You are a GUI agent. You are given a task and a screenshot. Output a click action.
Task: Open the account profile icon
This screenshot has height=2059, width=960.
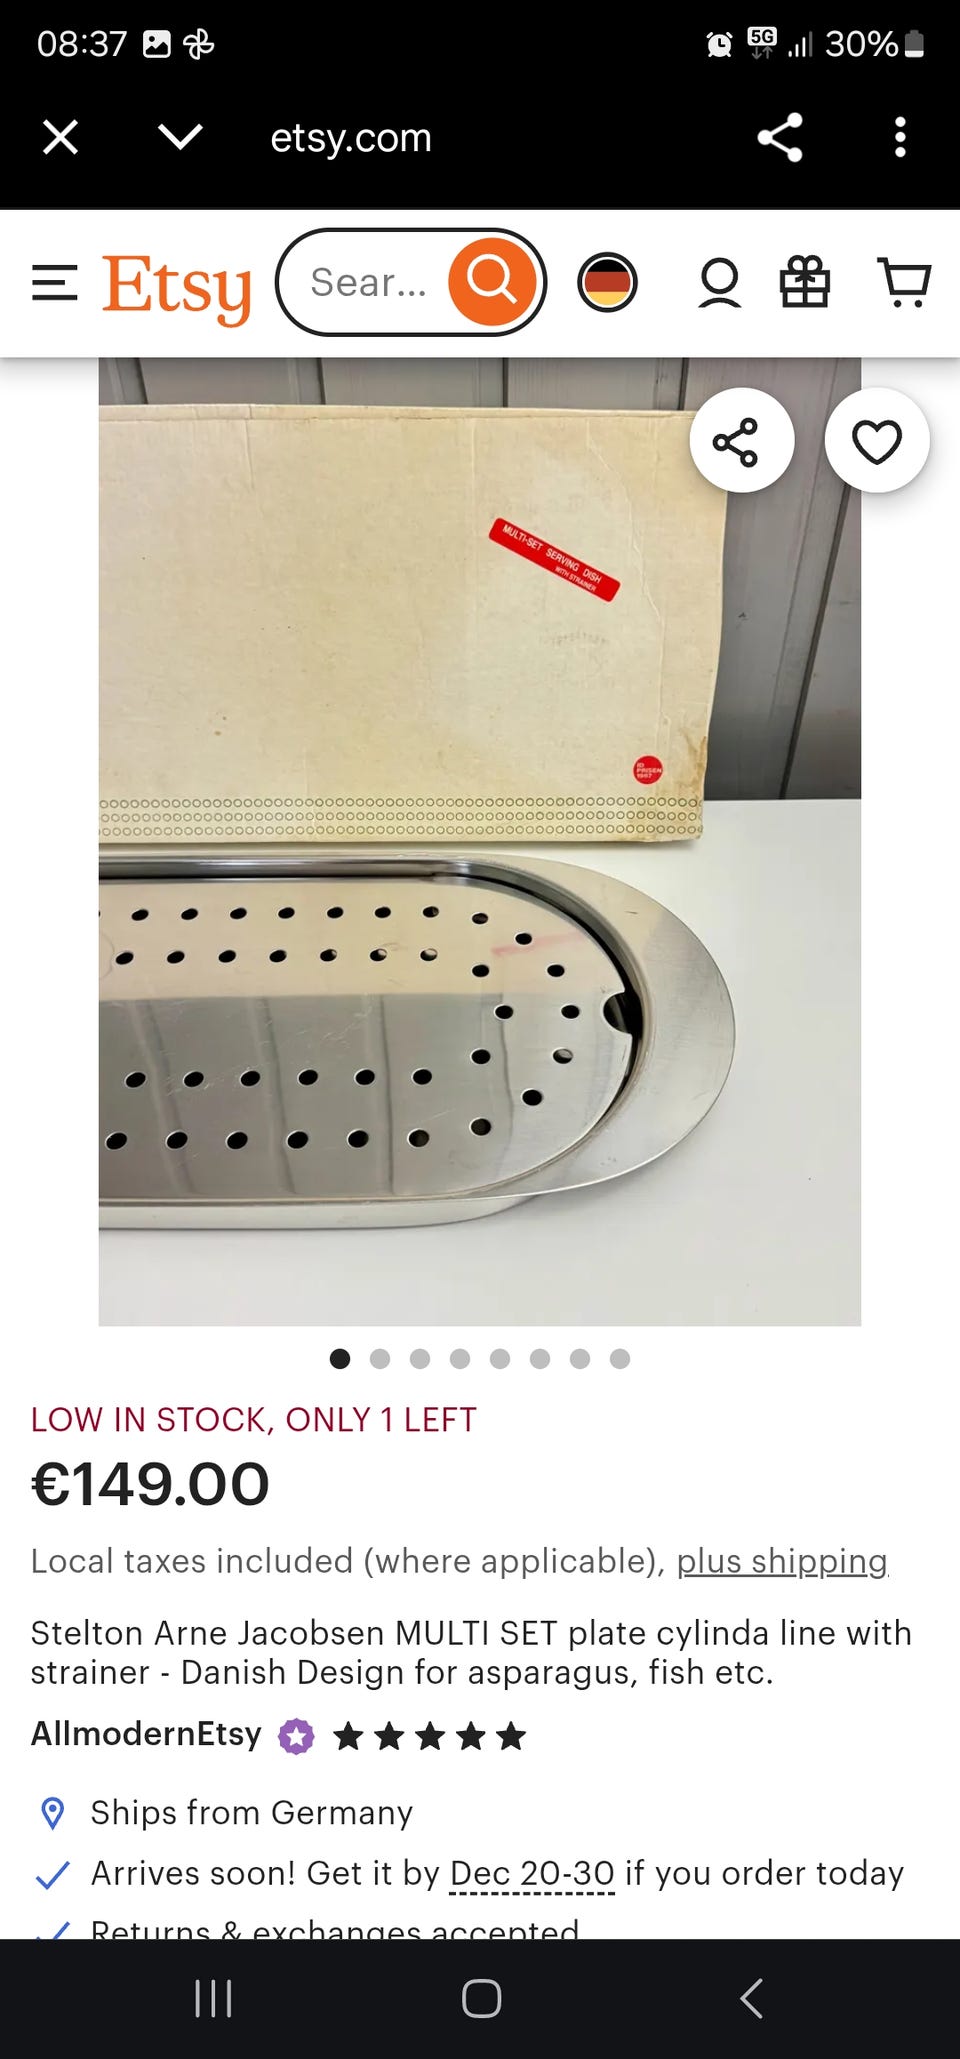click(x=719, y=283)
